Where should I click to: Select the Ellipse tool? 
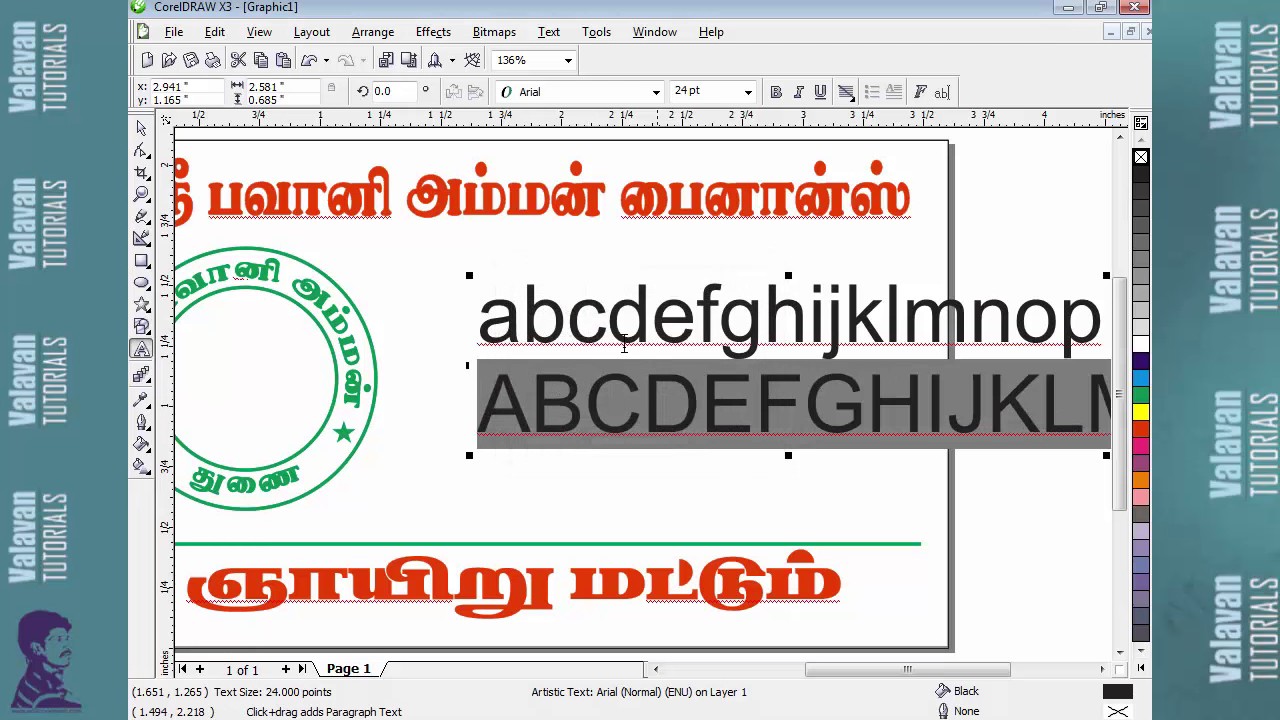tap(141, 282)
